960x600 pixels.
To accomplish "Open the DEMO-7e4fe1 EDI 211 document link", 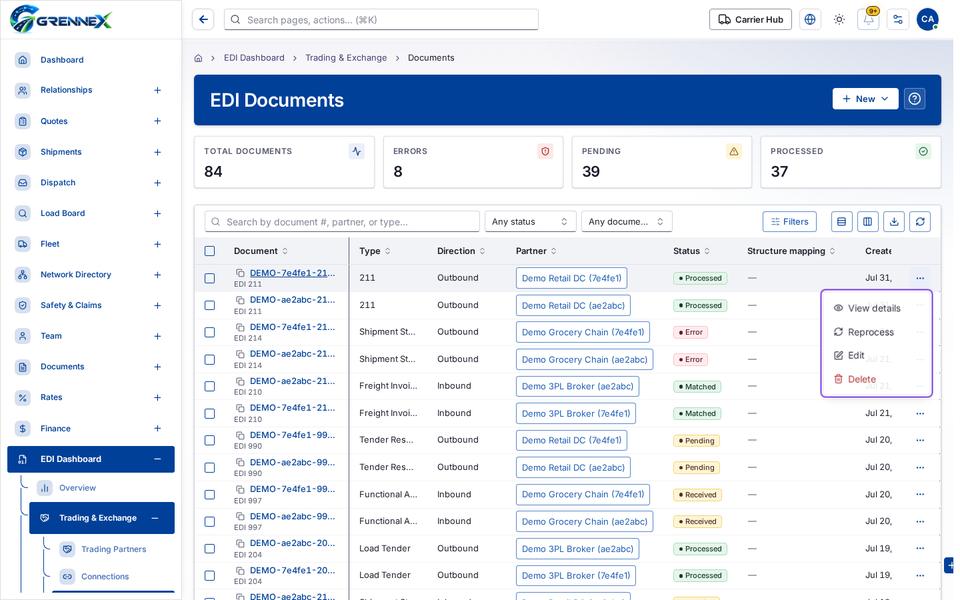I will coord(292,273).
